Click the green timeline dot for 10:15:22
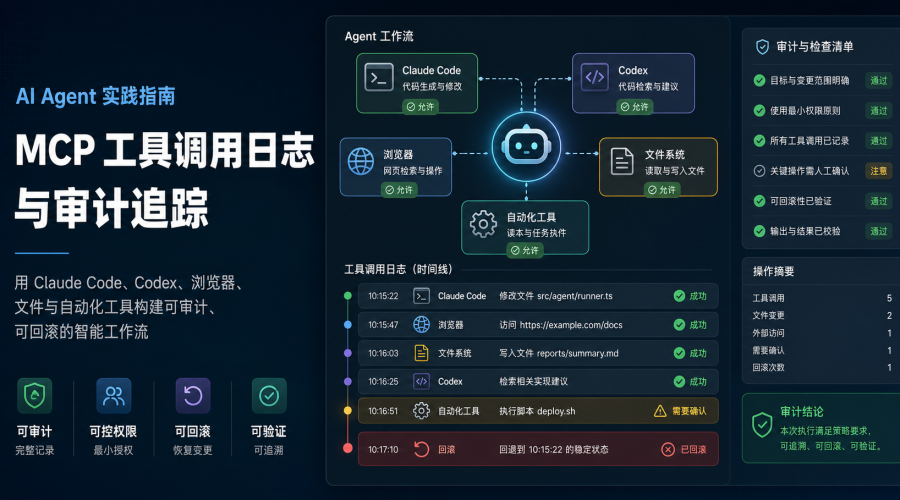 348,296
